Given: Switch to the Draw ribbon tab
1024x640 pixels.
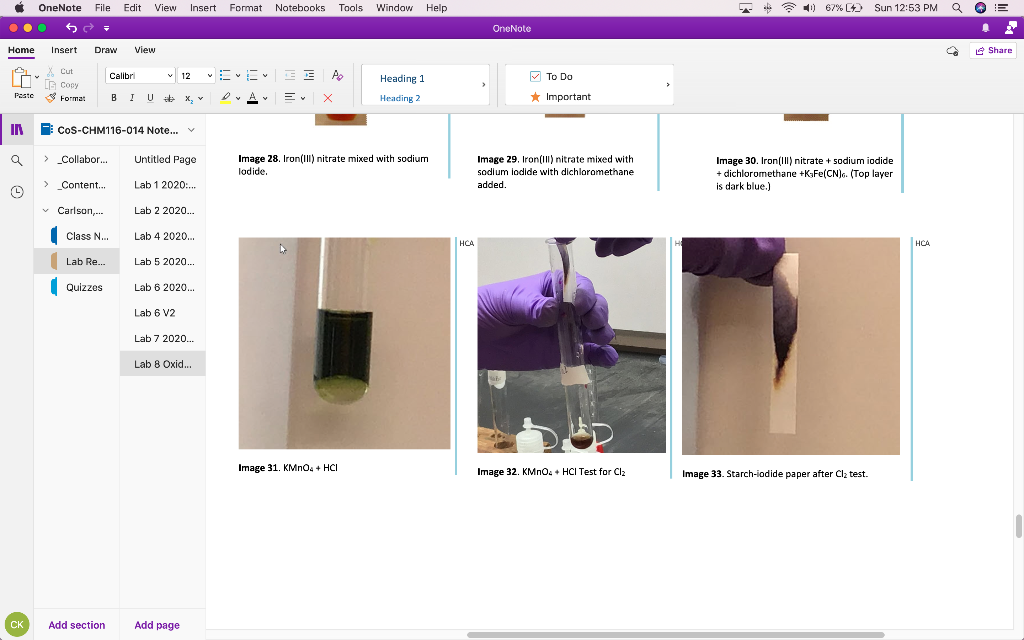Looking at the screenshot, I should (106, 50).
